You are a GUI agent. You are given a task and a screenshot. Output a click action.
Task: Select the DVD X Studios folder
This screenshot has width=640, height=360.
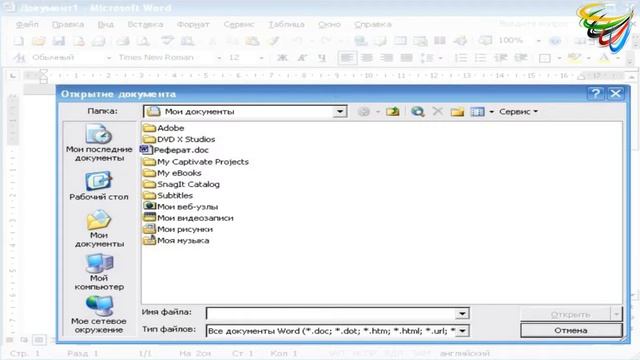(180, 139)
